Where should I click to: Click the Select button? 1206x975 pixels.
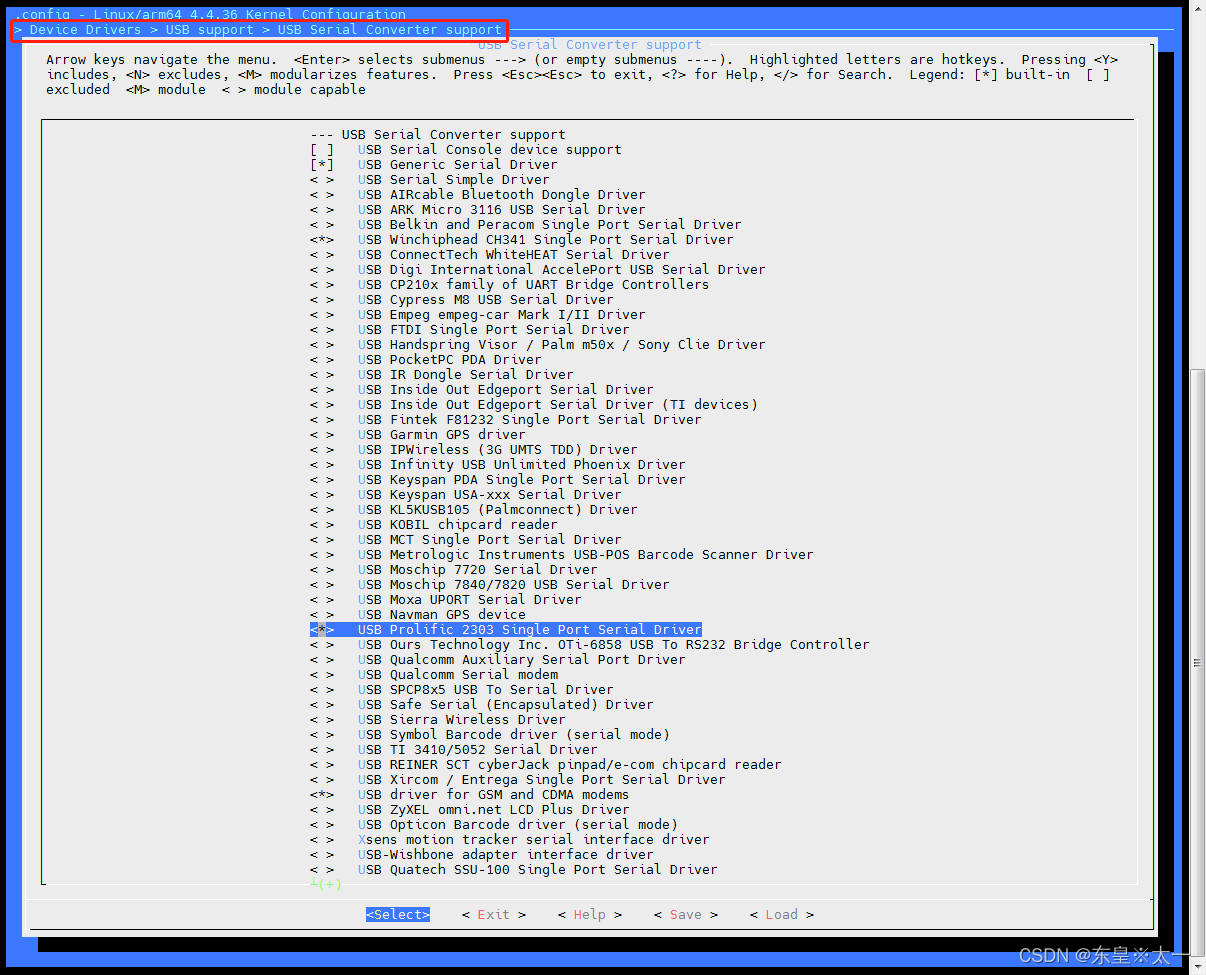coord(397,915)
